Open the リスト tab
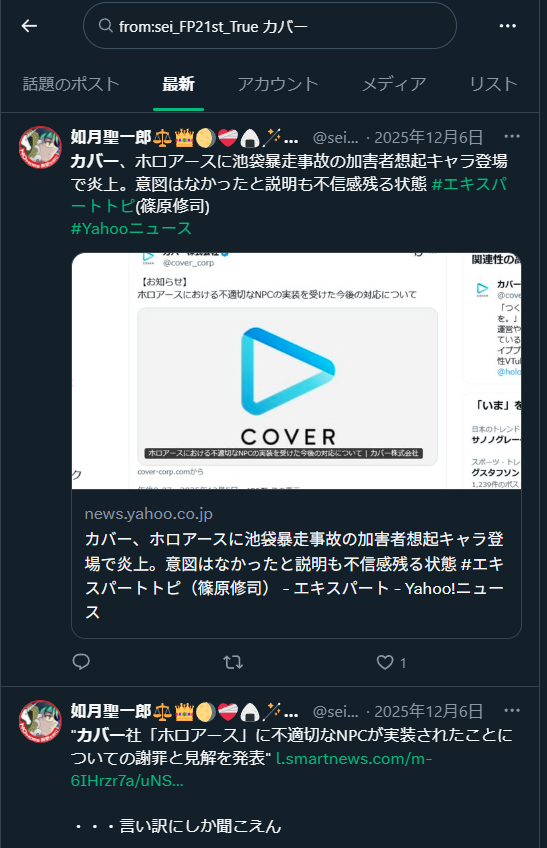This screenshot has width=547, height=848. (x=493, y=84)
